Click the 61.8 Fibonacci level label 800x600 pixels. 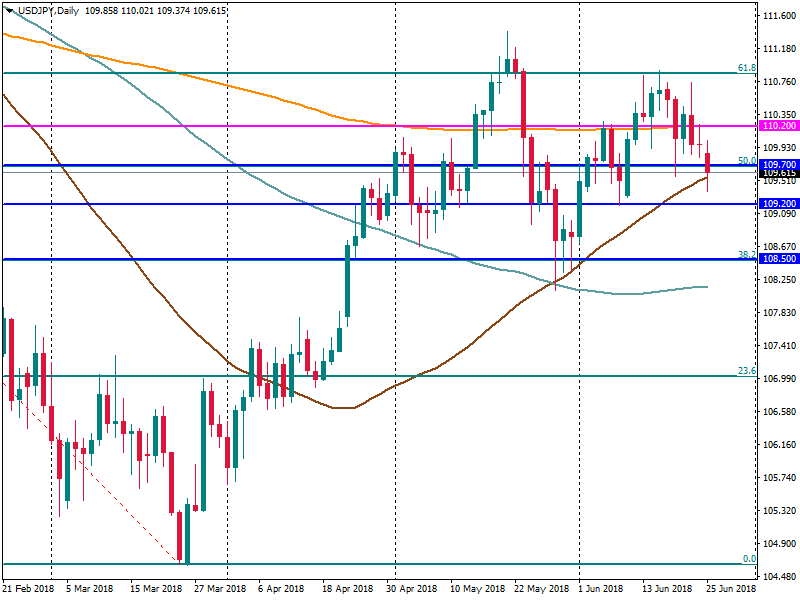point(746,68)
